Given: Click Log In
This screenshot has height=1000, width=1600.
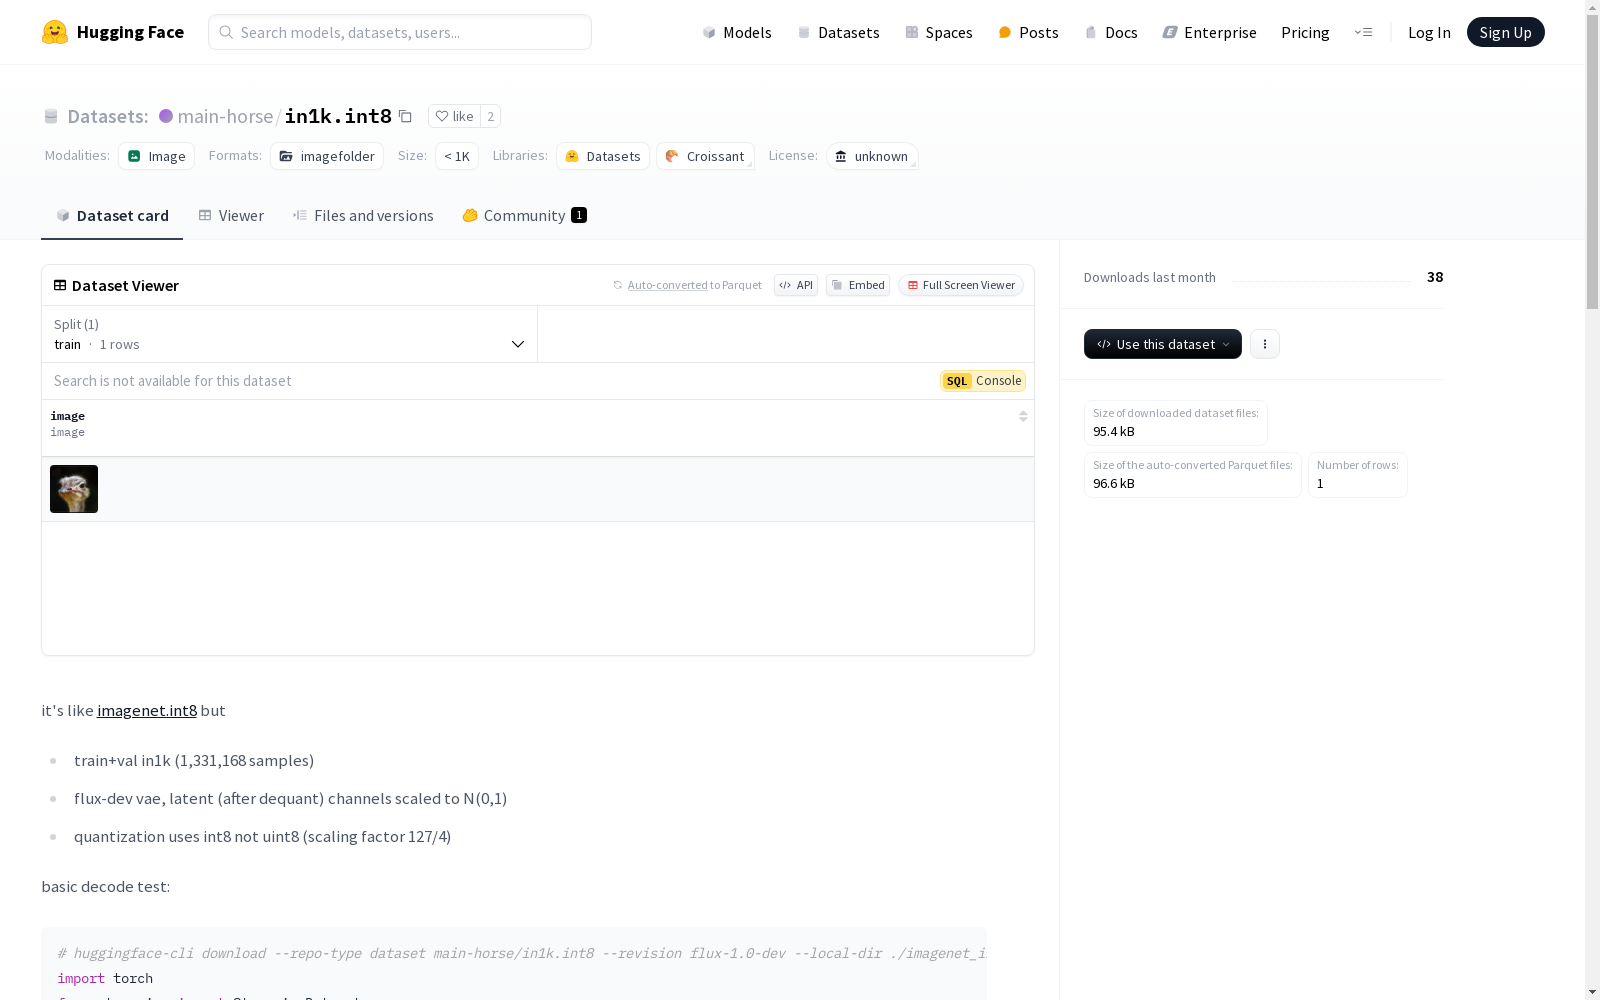Looking at the screenshot, I should (x=1429, y=32).
